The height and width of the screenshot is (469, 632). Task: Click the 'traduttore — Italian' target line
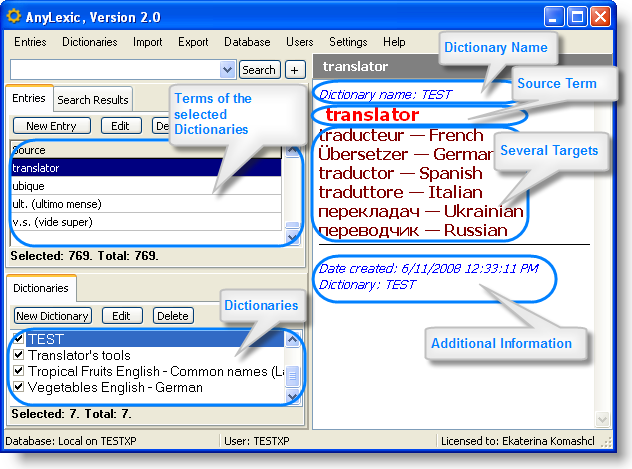coord(400,192)
